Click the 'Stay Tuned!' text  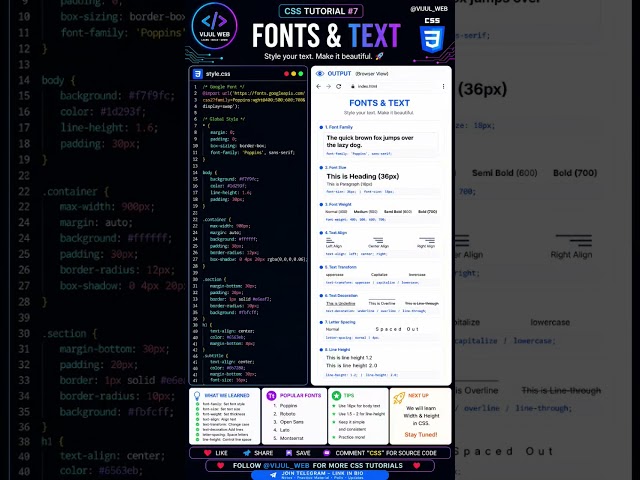tap(421, 435)
